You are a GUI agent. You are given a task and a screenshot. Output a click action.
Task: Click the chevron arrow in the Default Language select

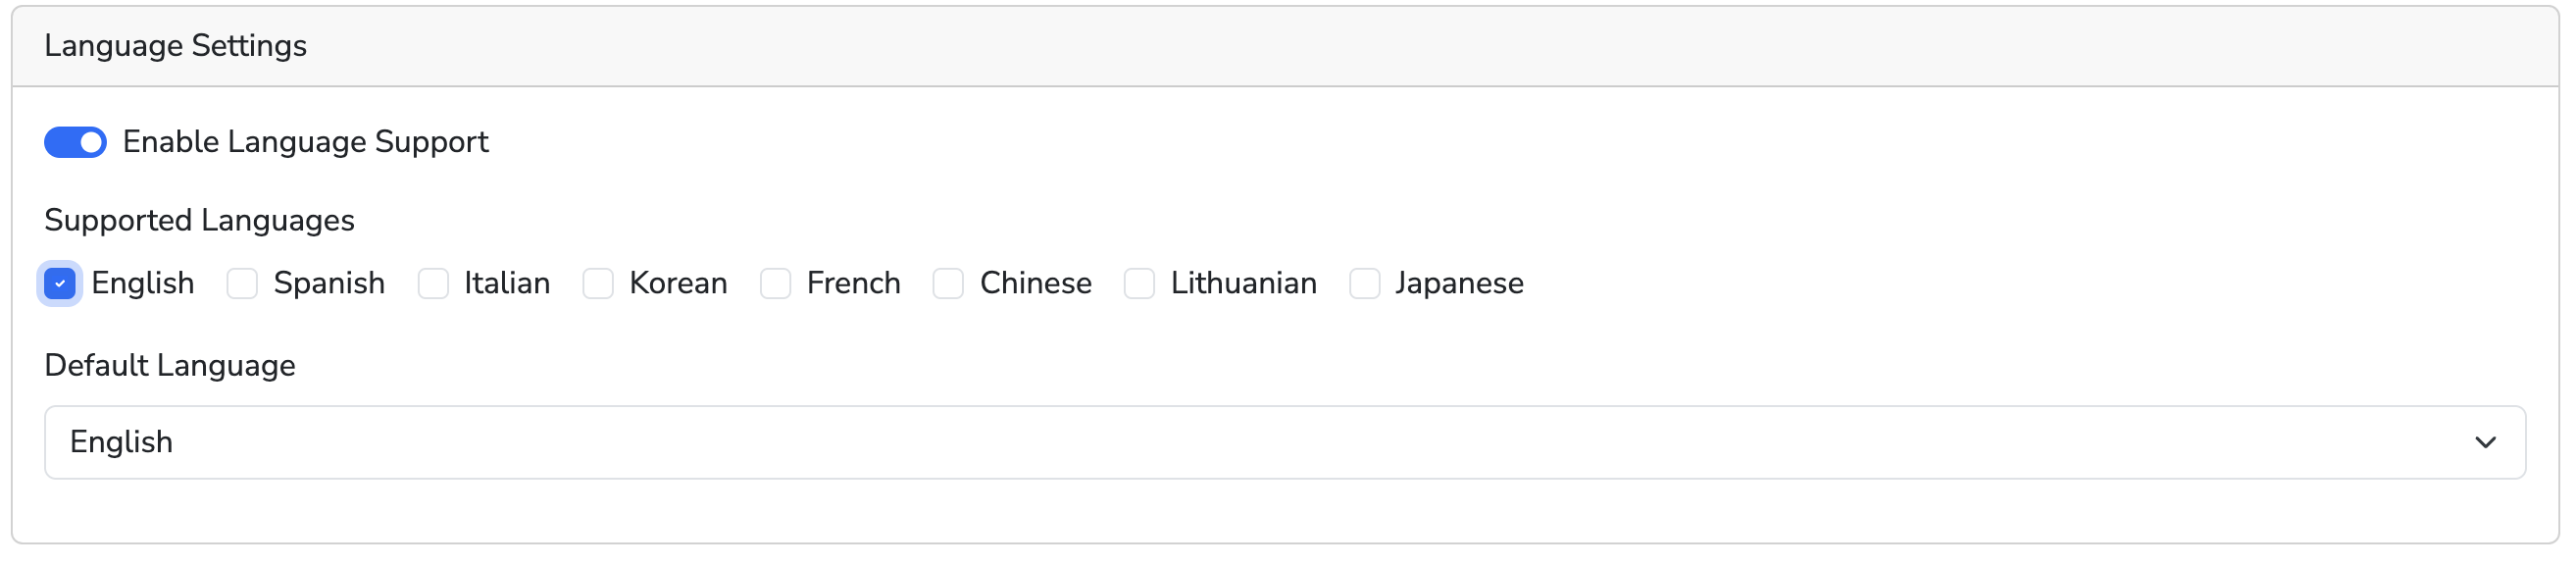click(2485, 442)
